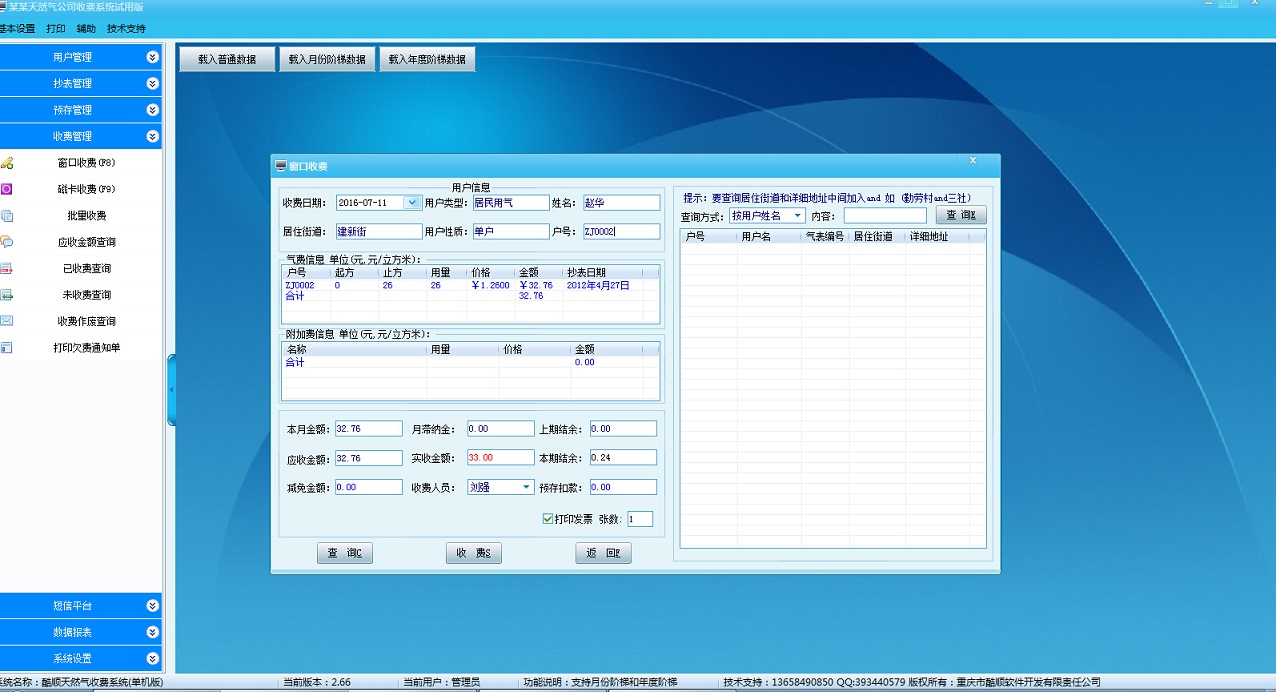This screenshot has width=1276, height=692.
Task: Expand the 用户管理 sidebar section
Action: (152, 57)
